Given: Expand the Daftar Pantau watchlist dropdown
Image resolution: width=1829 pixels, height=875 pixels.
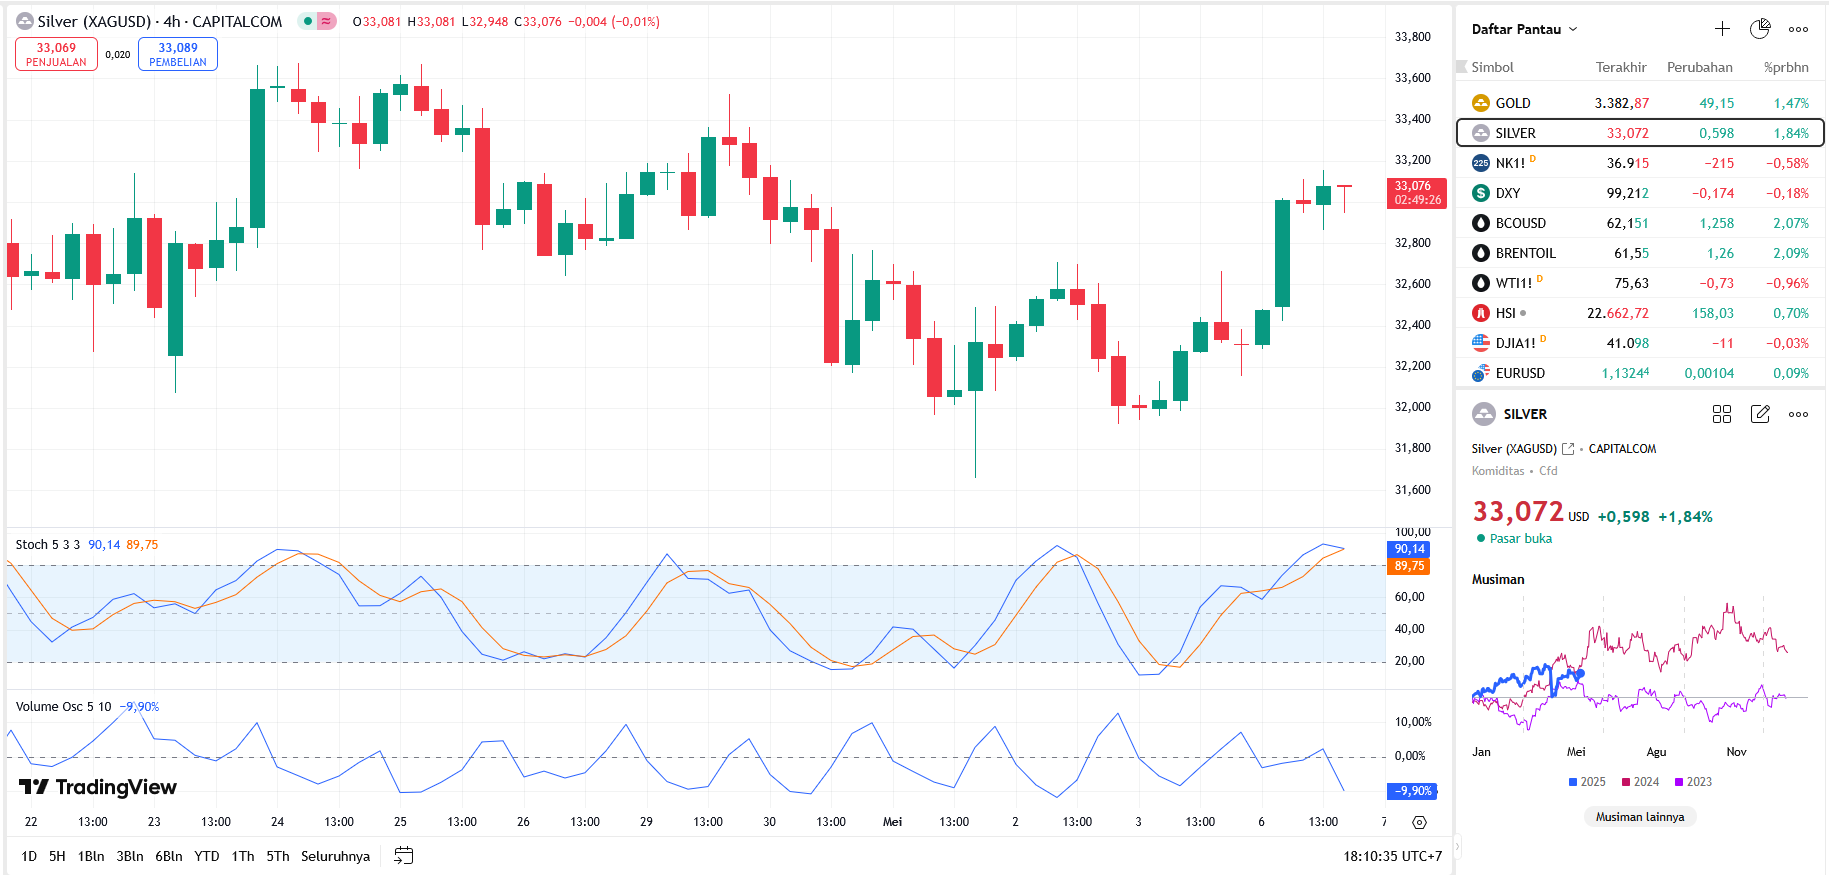Looking at the screenshot, I should (x=1524, y=29).
